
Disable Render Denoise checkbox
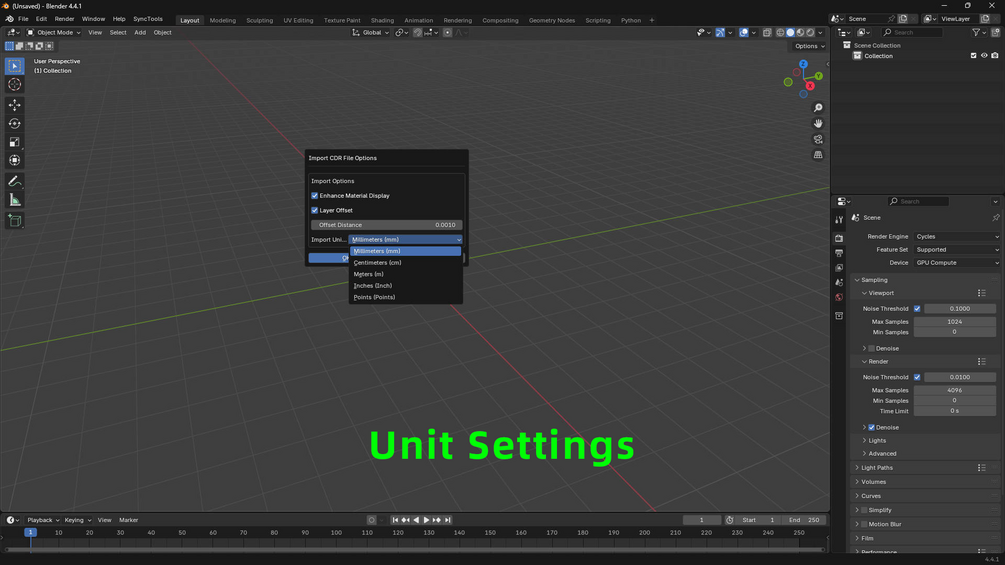871,427
